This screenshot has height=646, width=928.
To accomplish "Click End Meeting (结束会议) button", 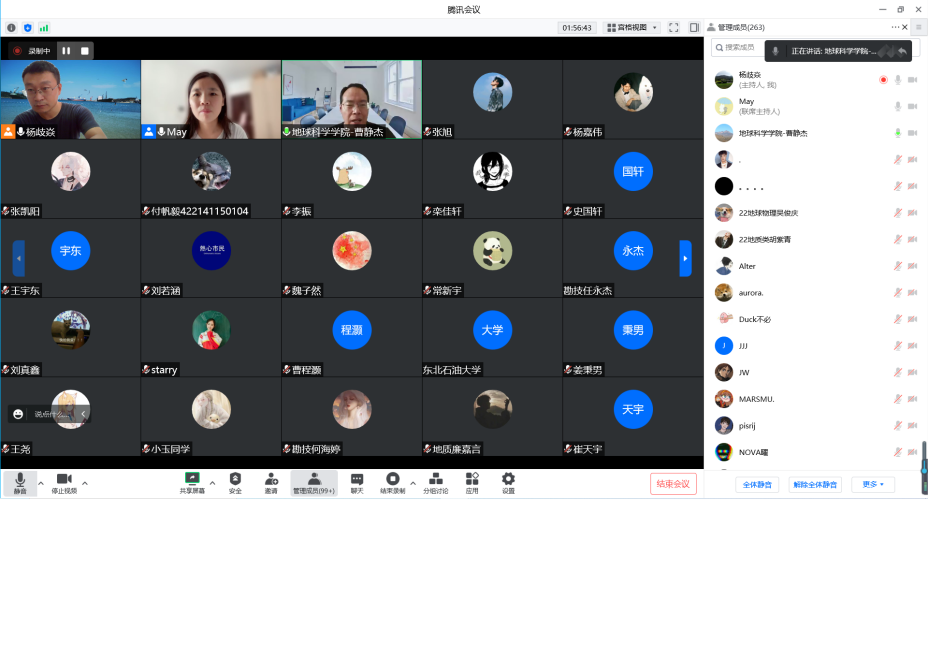I will (673, 484).
